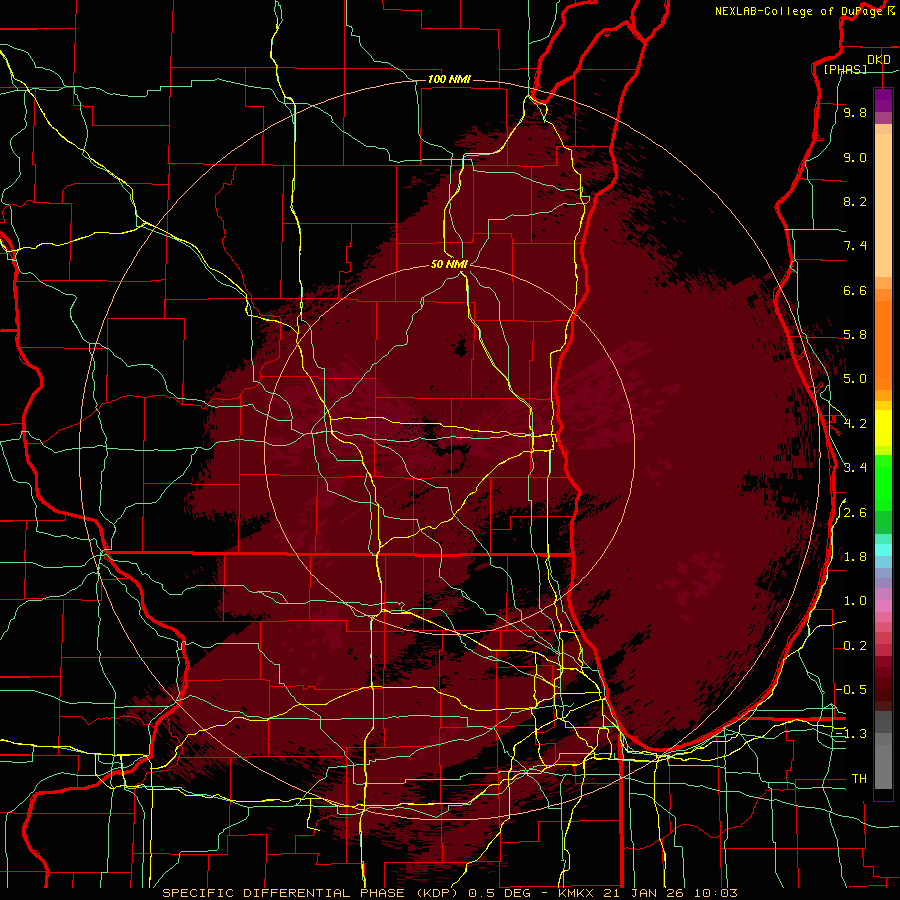Image resolution: width=900 pixels, height=900 pixels.
Task: Click the 4.2 scale value
Action: [x=855, y=424]
